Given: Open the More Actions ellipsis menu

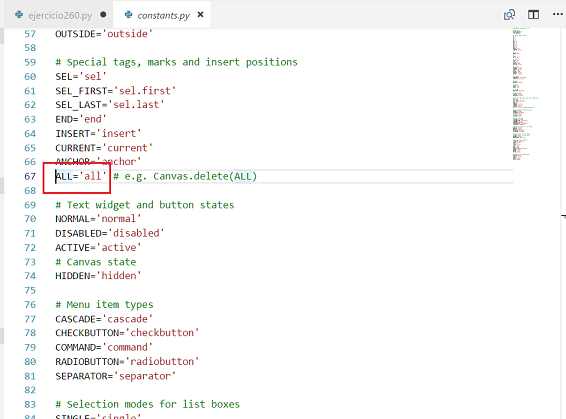Looking at the screenshot, I should [558, 14].
